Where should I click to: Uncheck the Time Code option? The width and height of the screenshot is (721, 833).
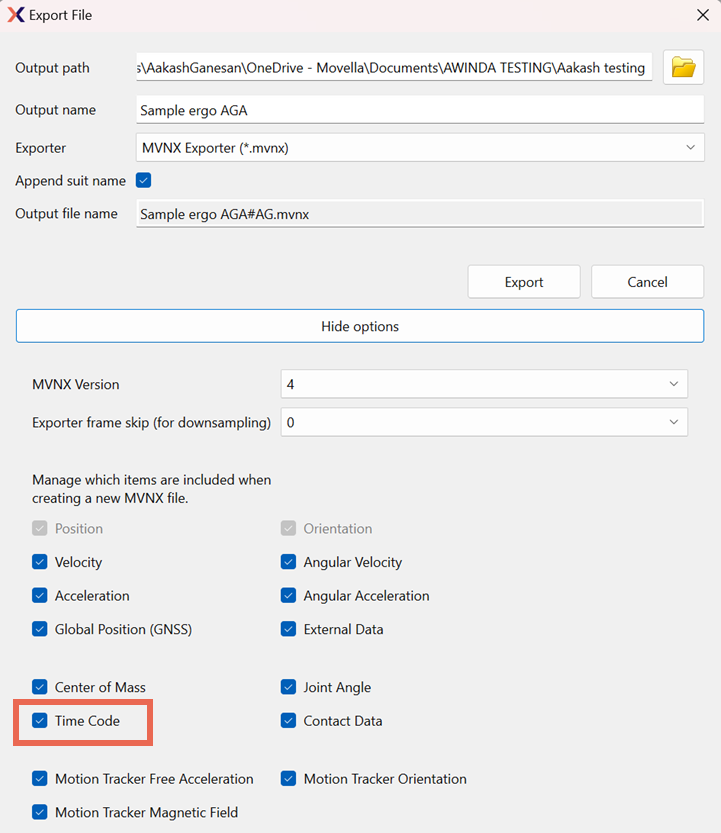point(40,720)
